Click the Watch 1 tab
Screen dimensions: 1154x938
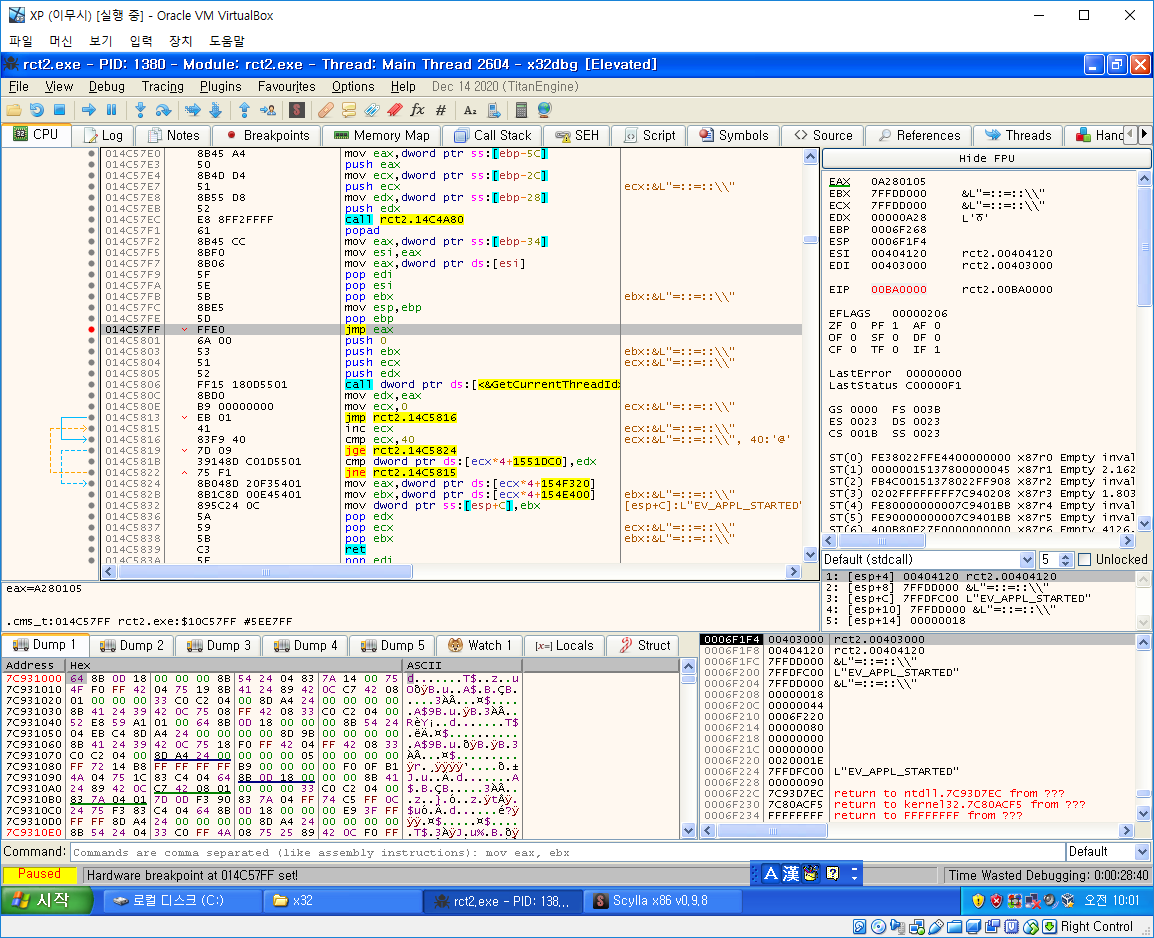(480, 645)
